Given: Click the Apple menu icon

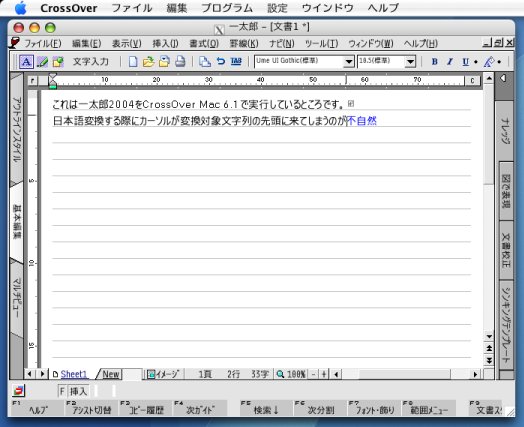Looking at the screenshot, I should [x=20, y=8].
